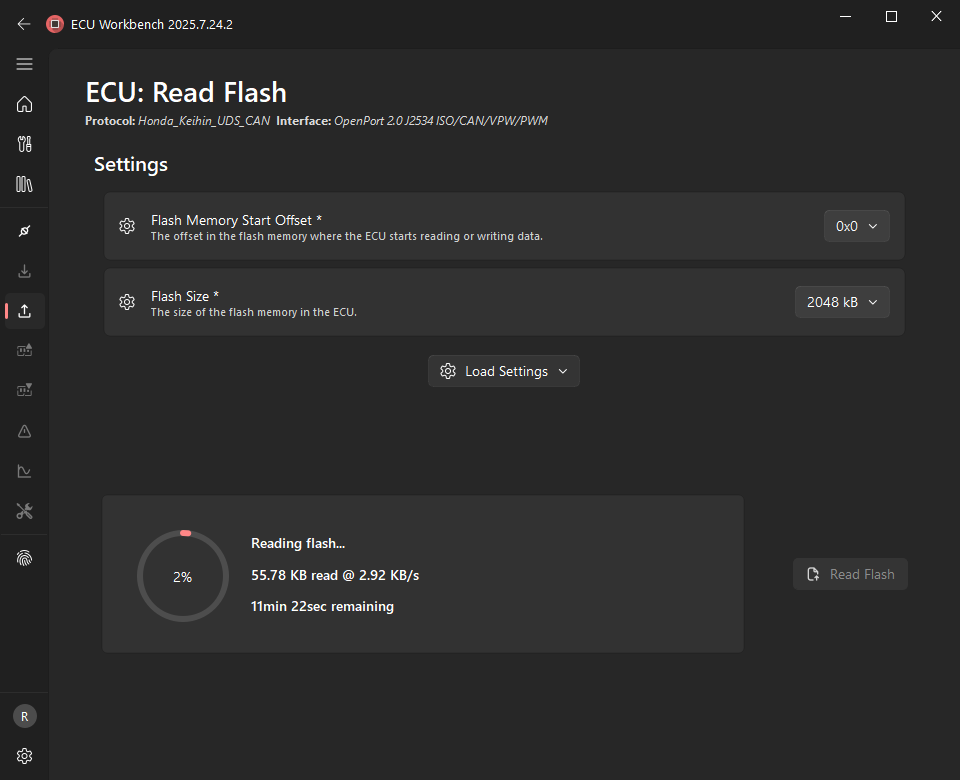Click the highlighted upload (Read Flash) sidebar icon
The width and height of the screenshot is (960, 780).
click(x=24, y=310)
